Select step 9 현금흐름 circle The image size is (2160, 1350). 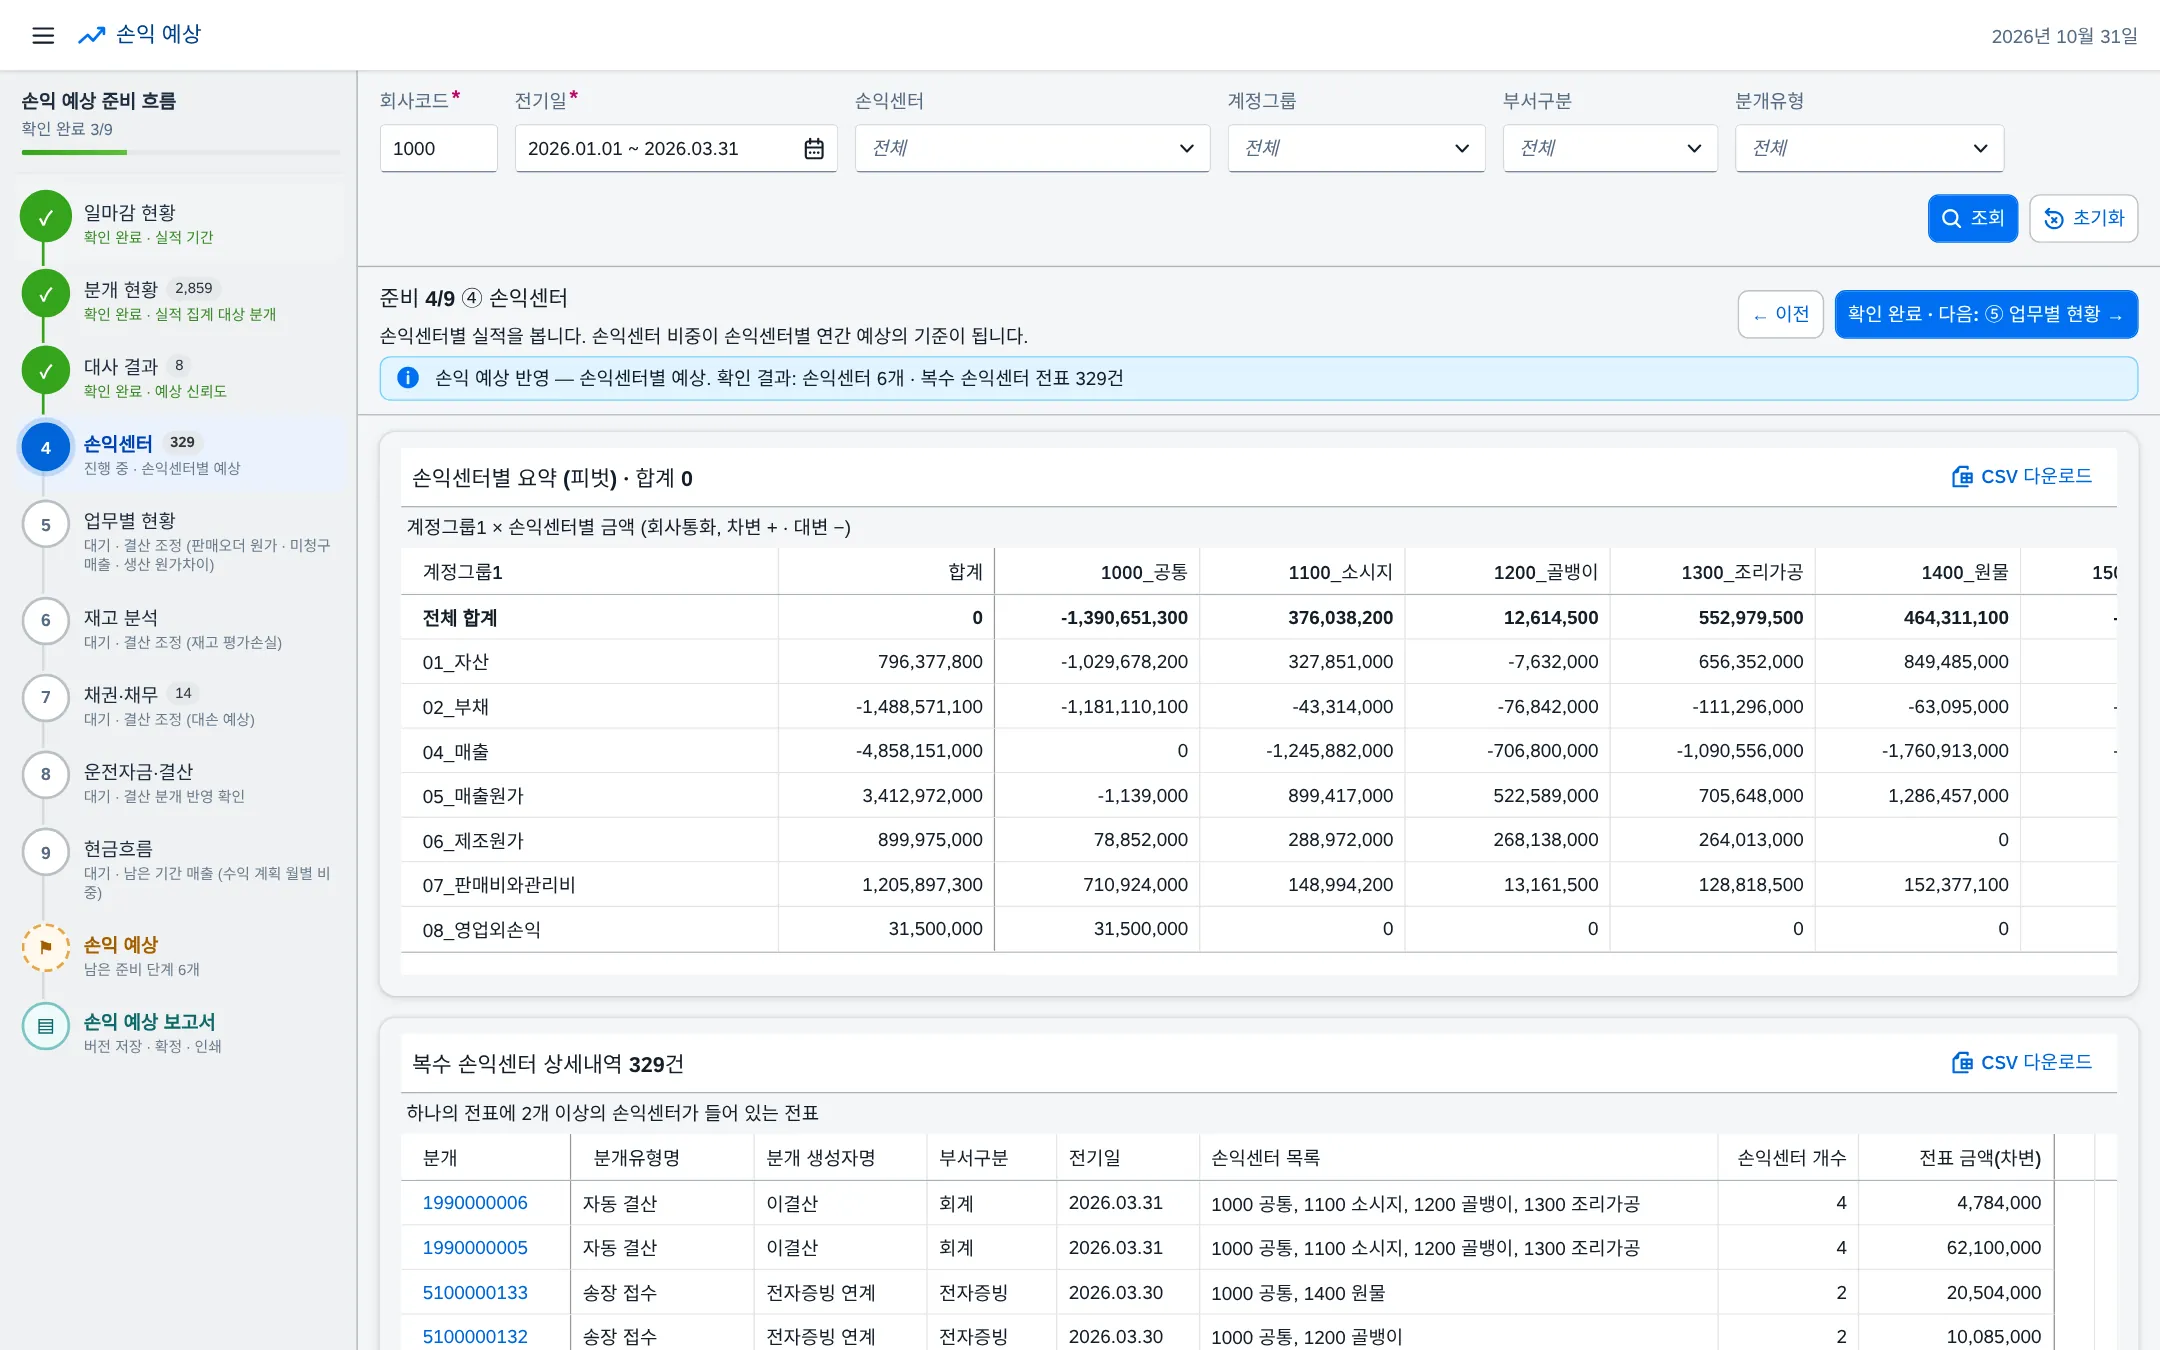coord(46,852)
